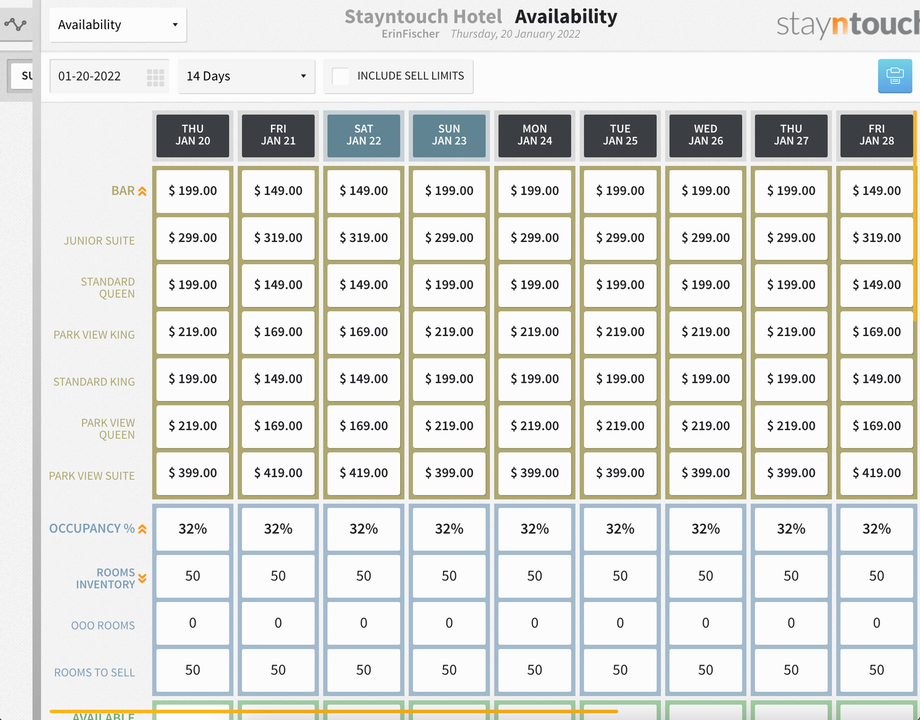The image size is (920, 720).
Task: Click the stayntouch logo
Action: (848, 25)
